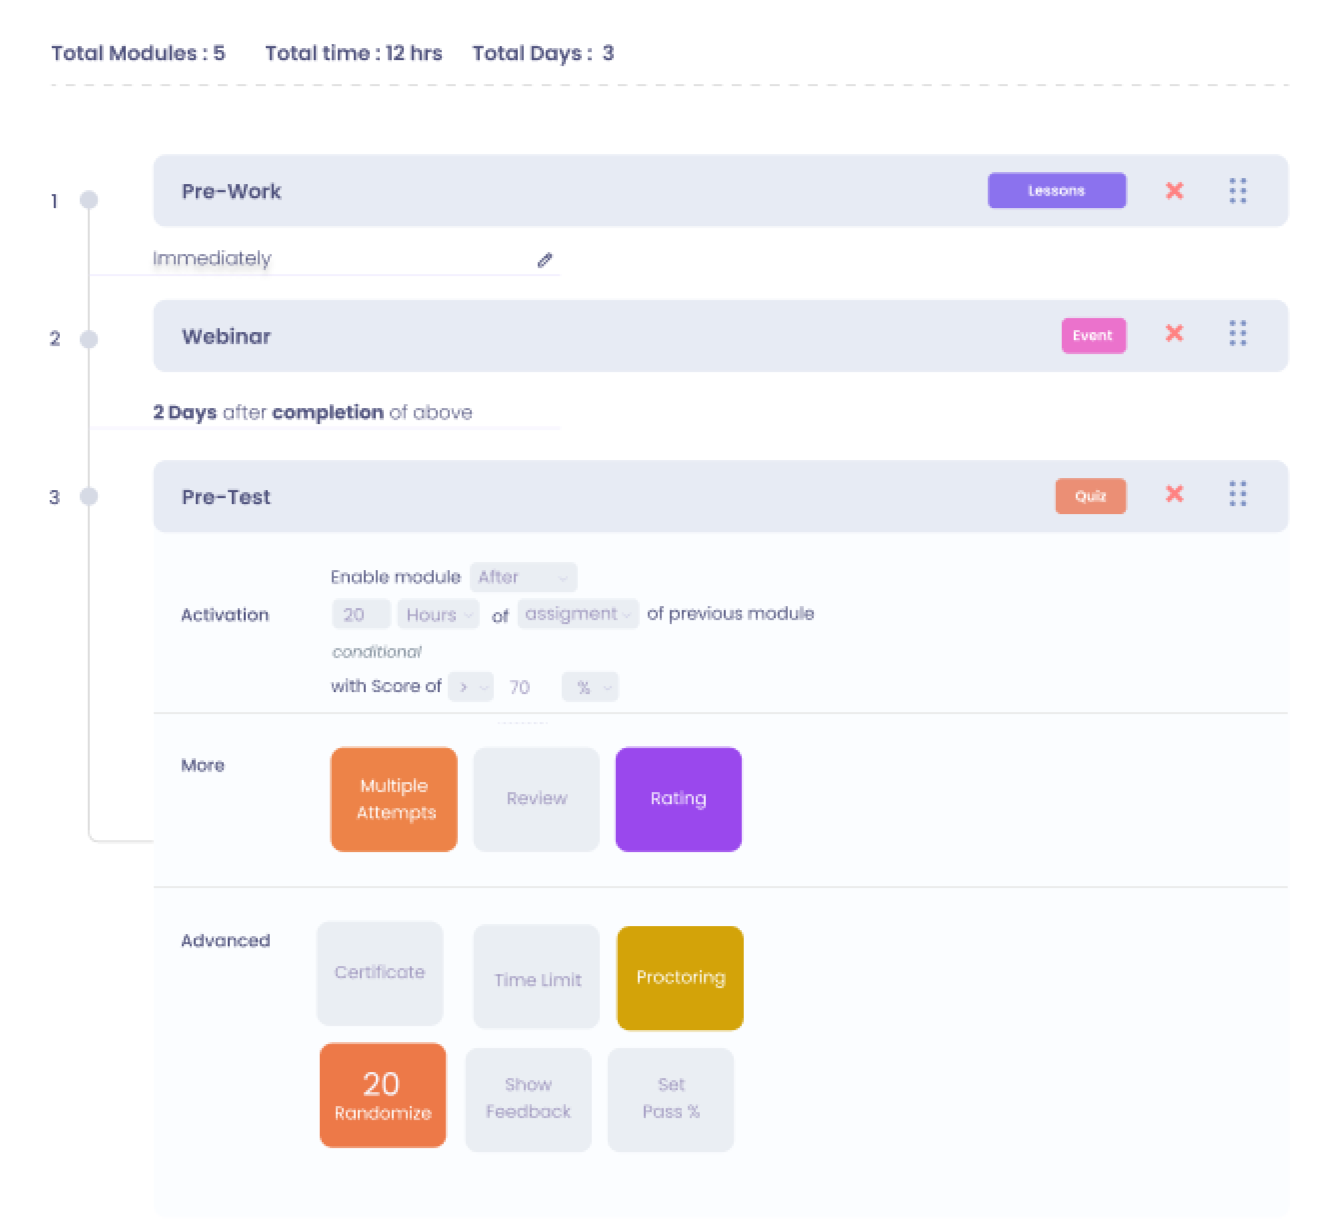Click the Webinar row drag handle
Image resolution: width=1333 pixels, height=1229 pixels.
coord(1238,333)
